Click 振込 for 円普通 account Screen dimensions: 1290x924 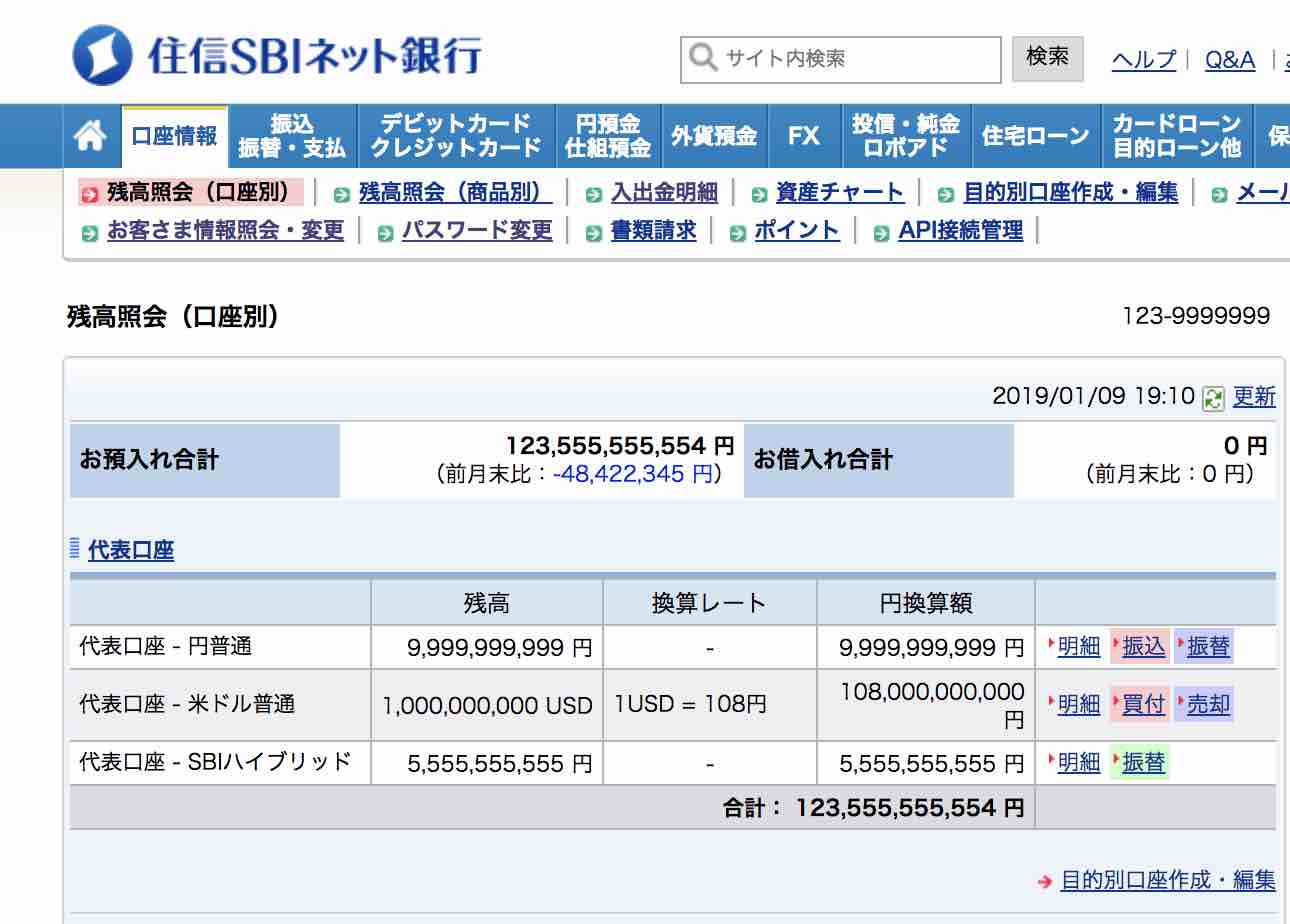[x=1144, y=647]
